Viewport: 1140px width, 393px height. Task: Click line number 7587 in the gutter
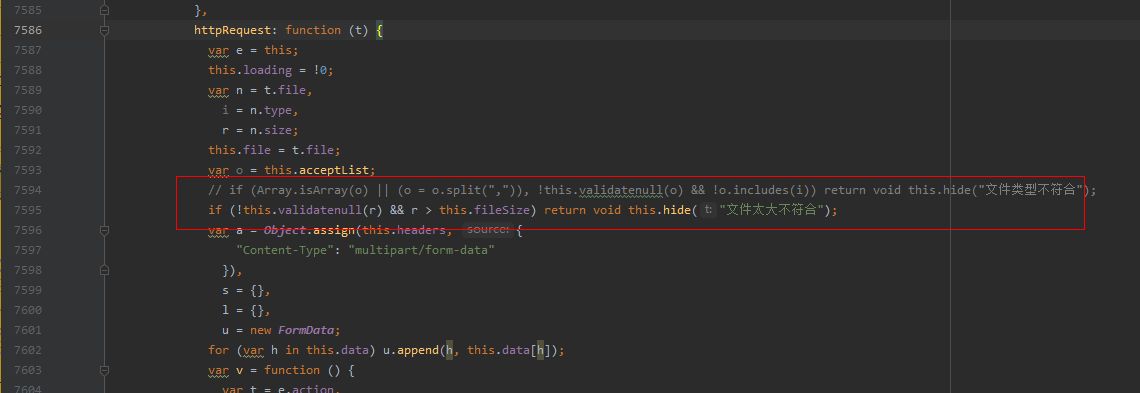point(28,50)
